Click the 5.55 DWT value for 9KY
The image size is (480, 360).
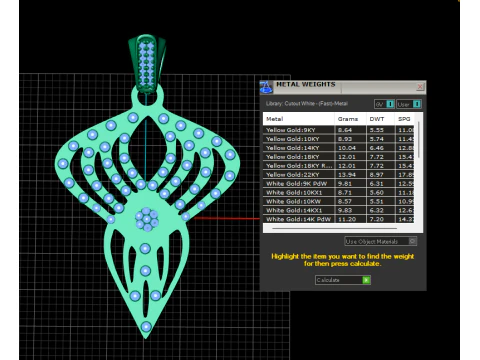point(376,130)
